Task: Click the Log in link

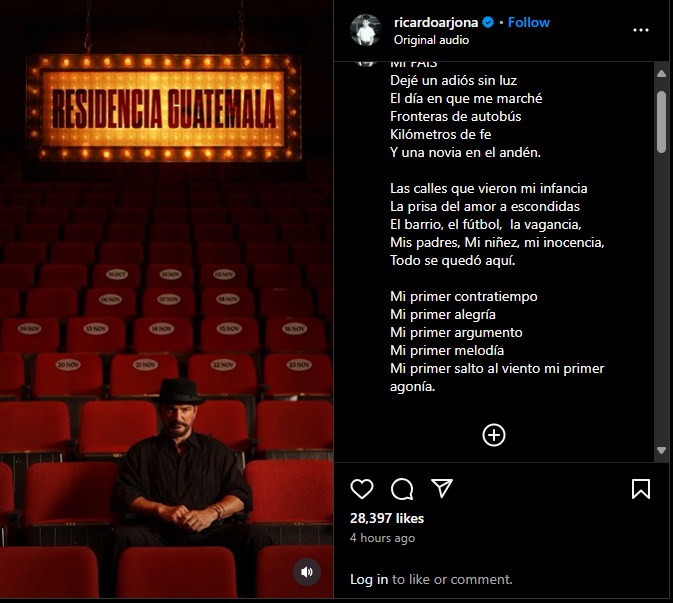Action: [x=369, y=579]
